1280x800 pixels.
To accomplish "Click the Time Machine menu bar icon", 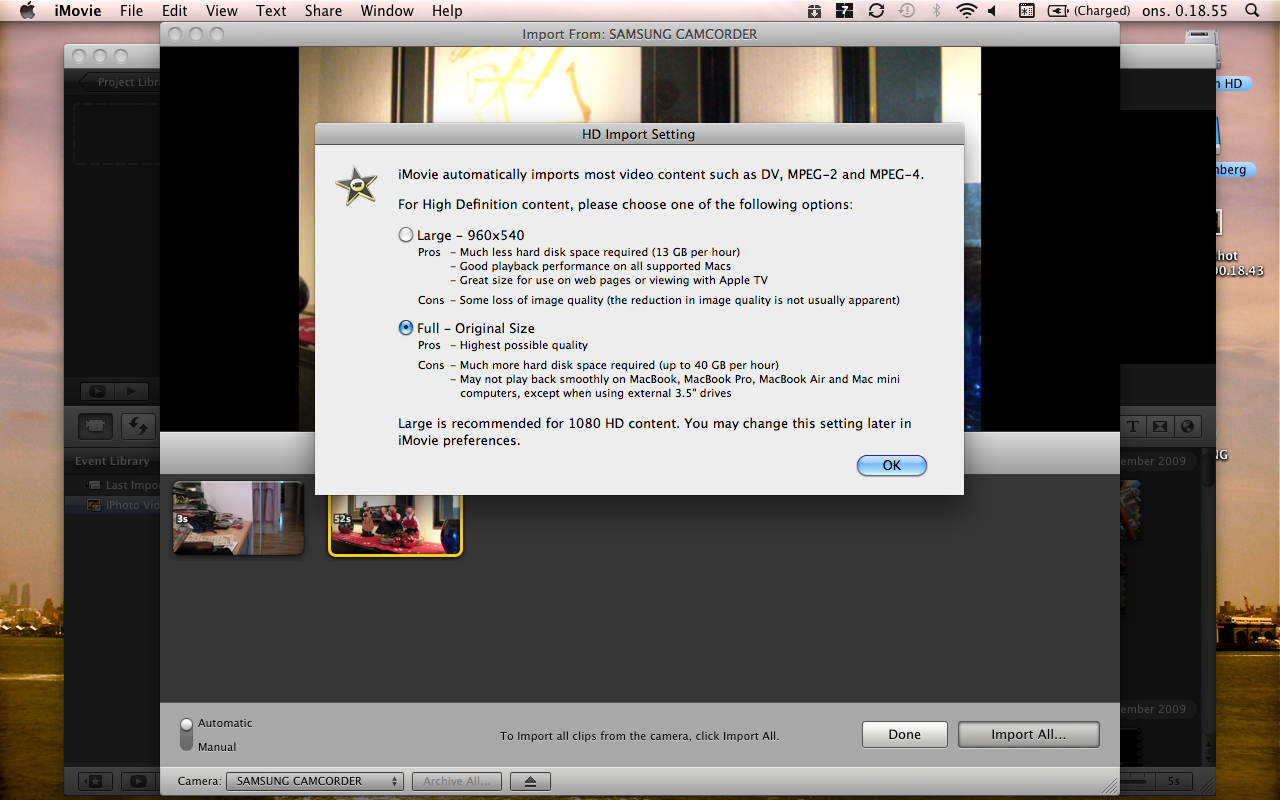I will pos(907,11).
